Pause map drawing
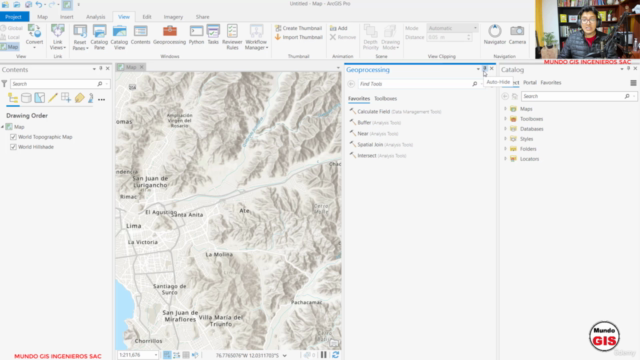Image resolution: width=640 pixels, height=360 pixels. point(324,355)
